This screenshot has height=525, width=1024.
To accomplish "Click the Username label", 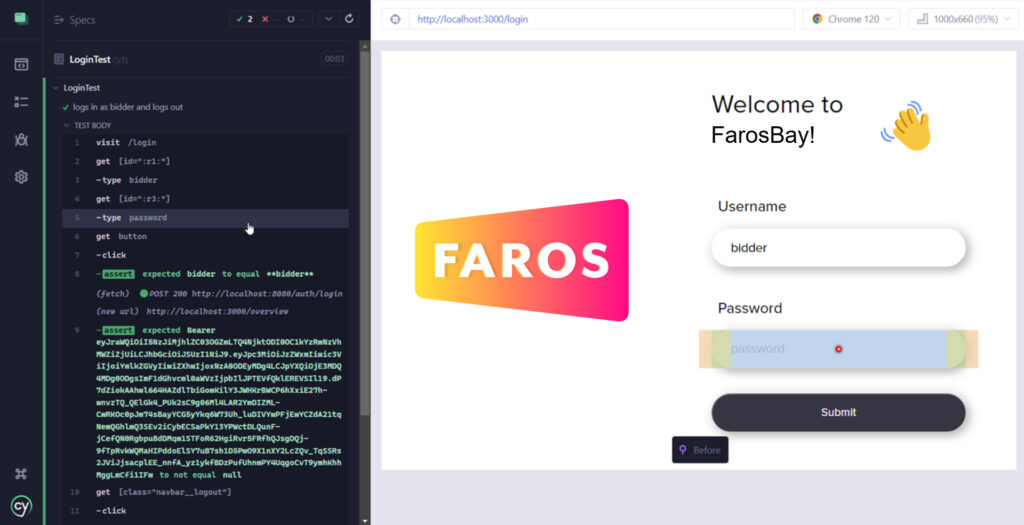I will tap(752, 206).
